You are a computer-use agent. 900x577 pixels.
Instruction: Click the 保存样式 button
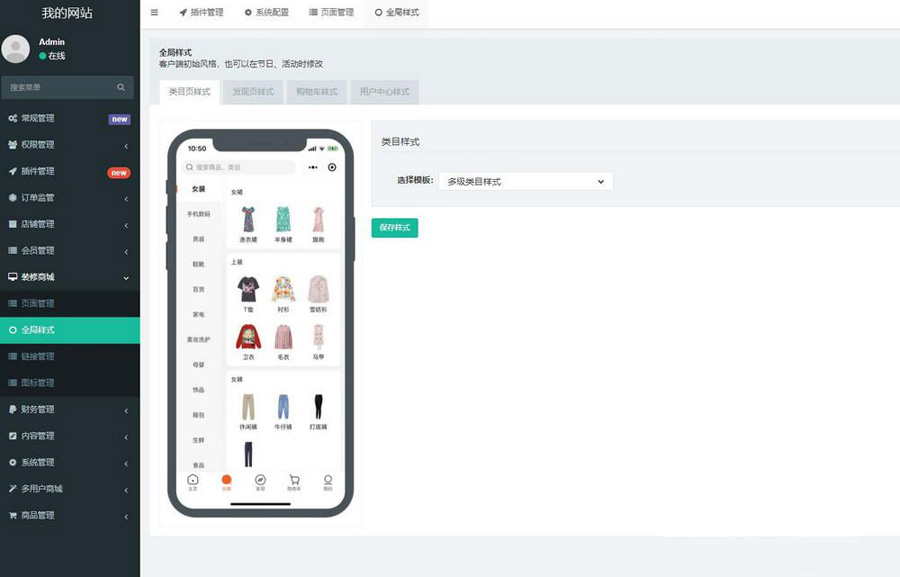(x=394, y=228)
